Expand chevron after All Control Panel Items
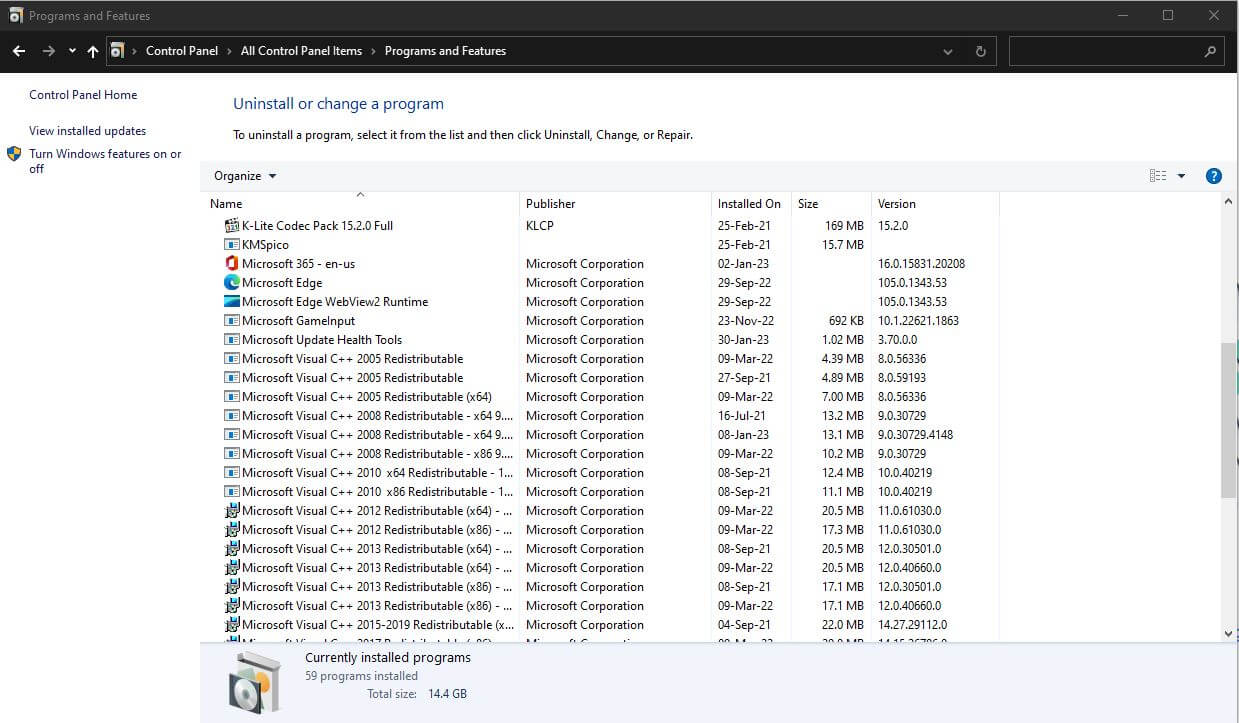Screen dimensions: 1239x723 click(373, 51)
